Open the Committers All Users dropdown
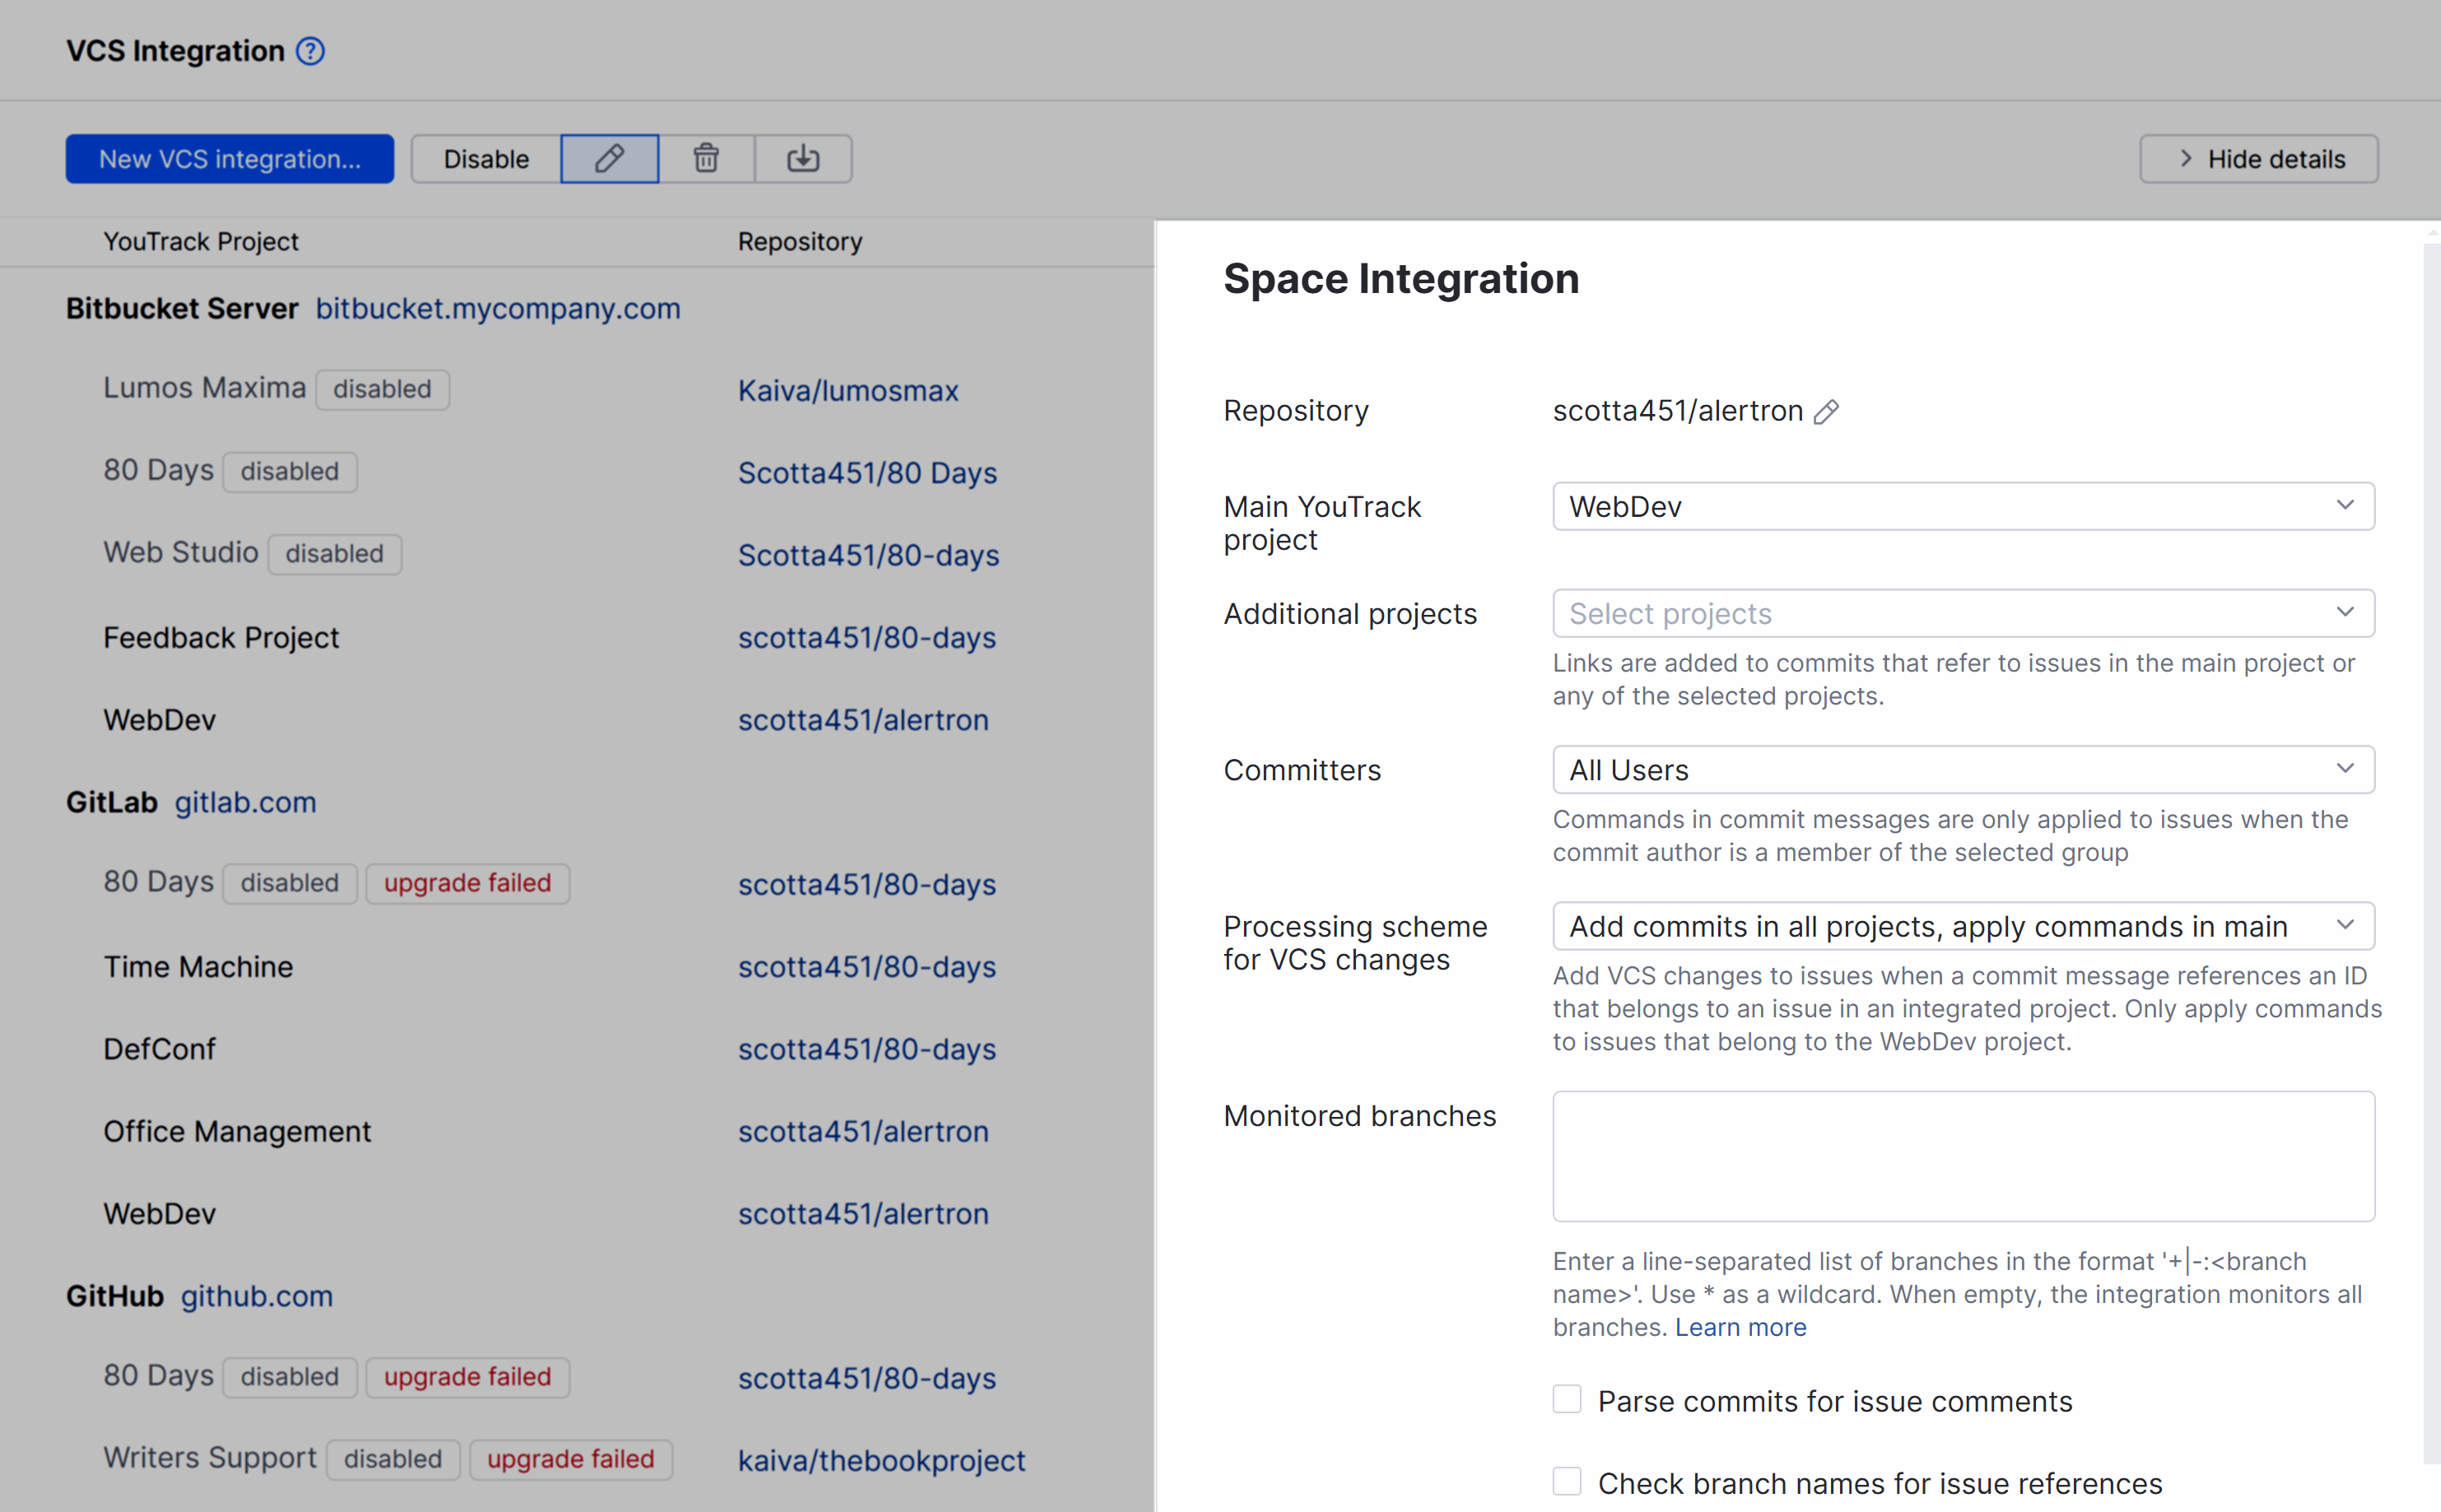Screen dimensions: 2441x1512 [1962, 770]
